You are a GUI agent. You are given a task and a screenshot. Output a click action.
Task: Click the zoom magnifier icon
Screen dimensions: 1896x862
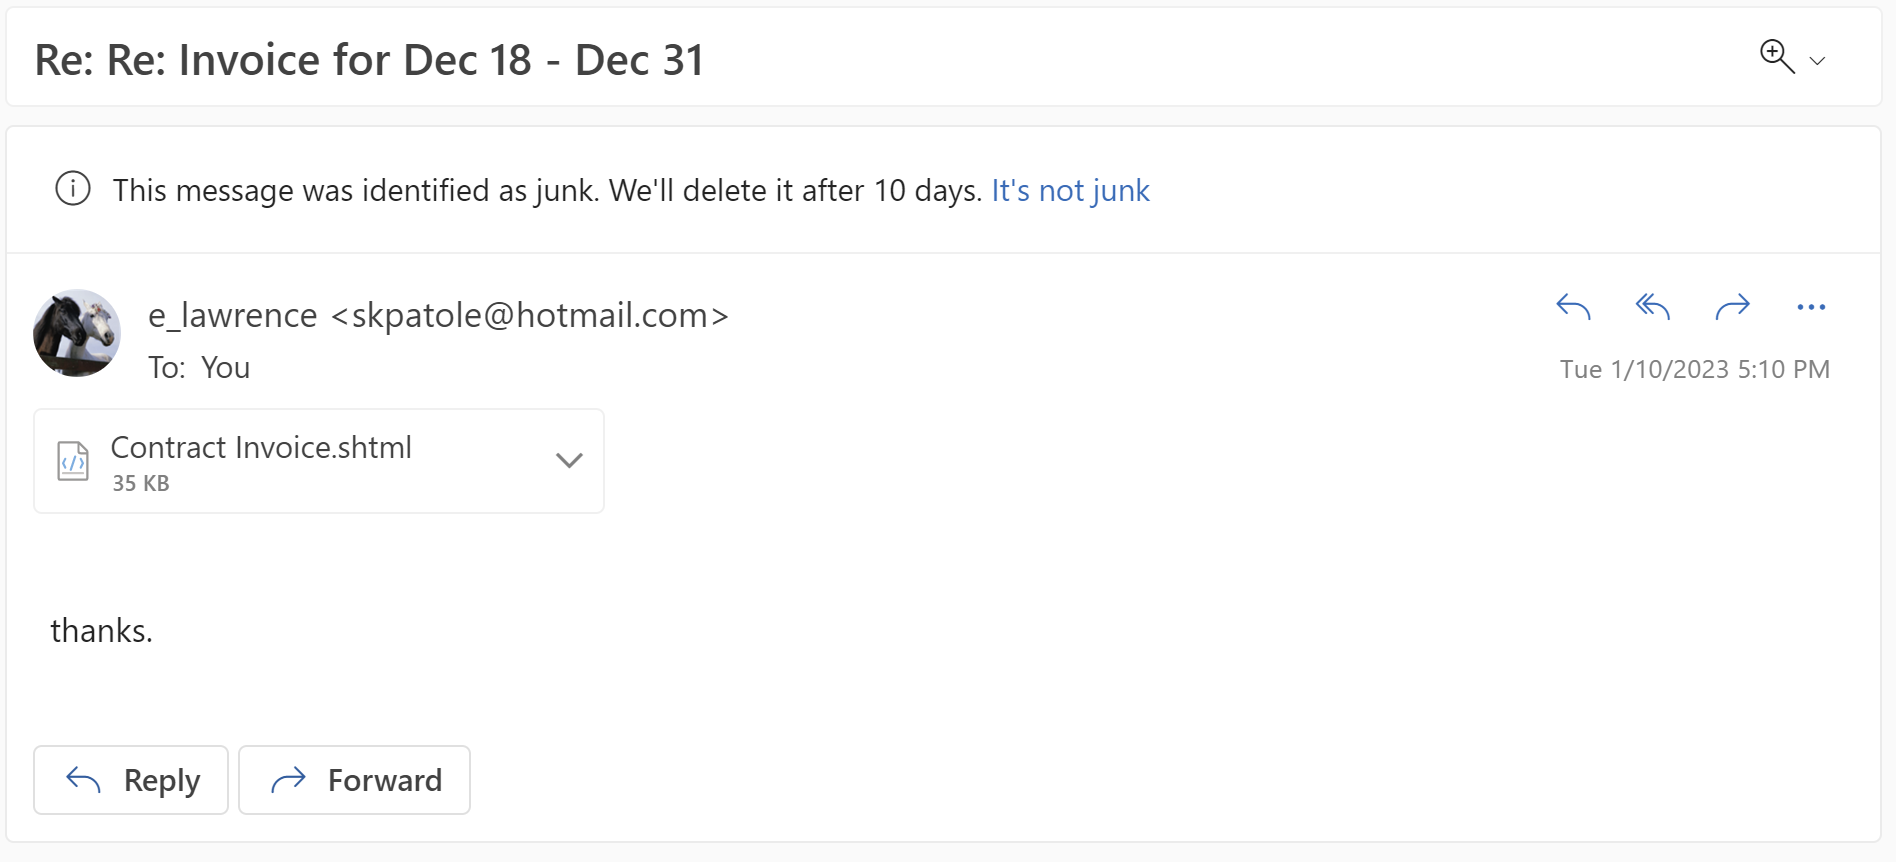pyautogui.click(x=1776, y=56)
